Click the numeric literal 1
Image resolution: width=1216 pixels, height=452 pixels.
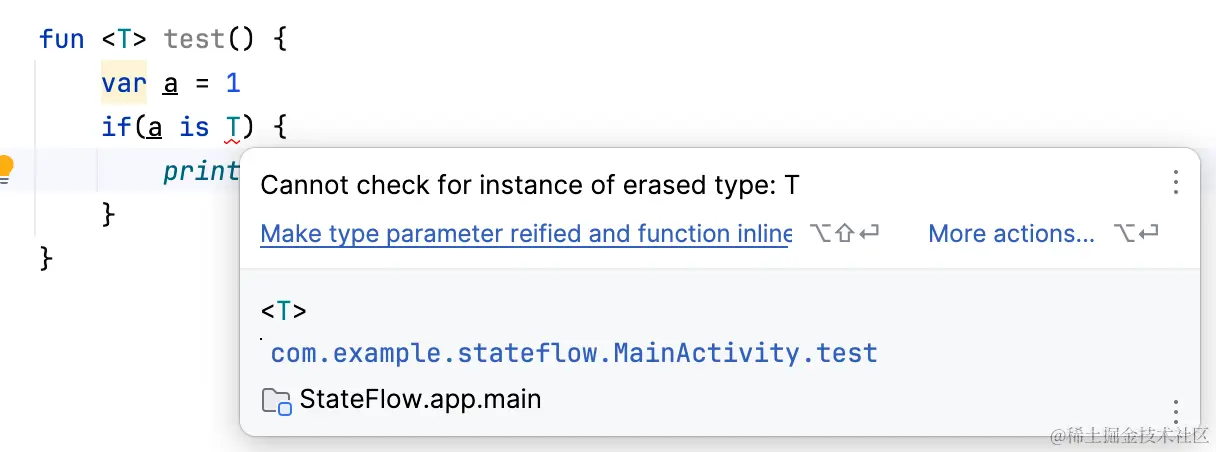[232, 83]
